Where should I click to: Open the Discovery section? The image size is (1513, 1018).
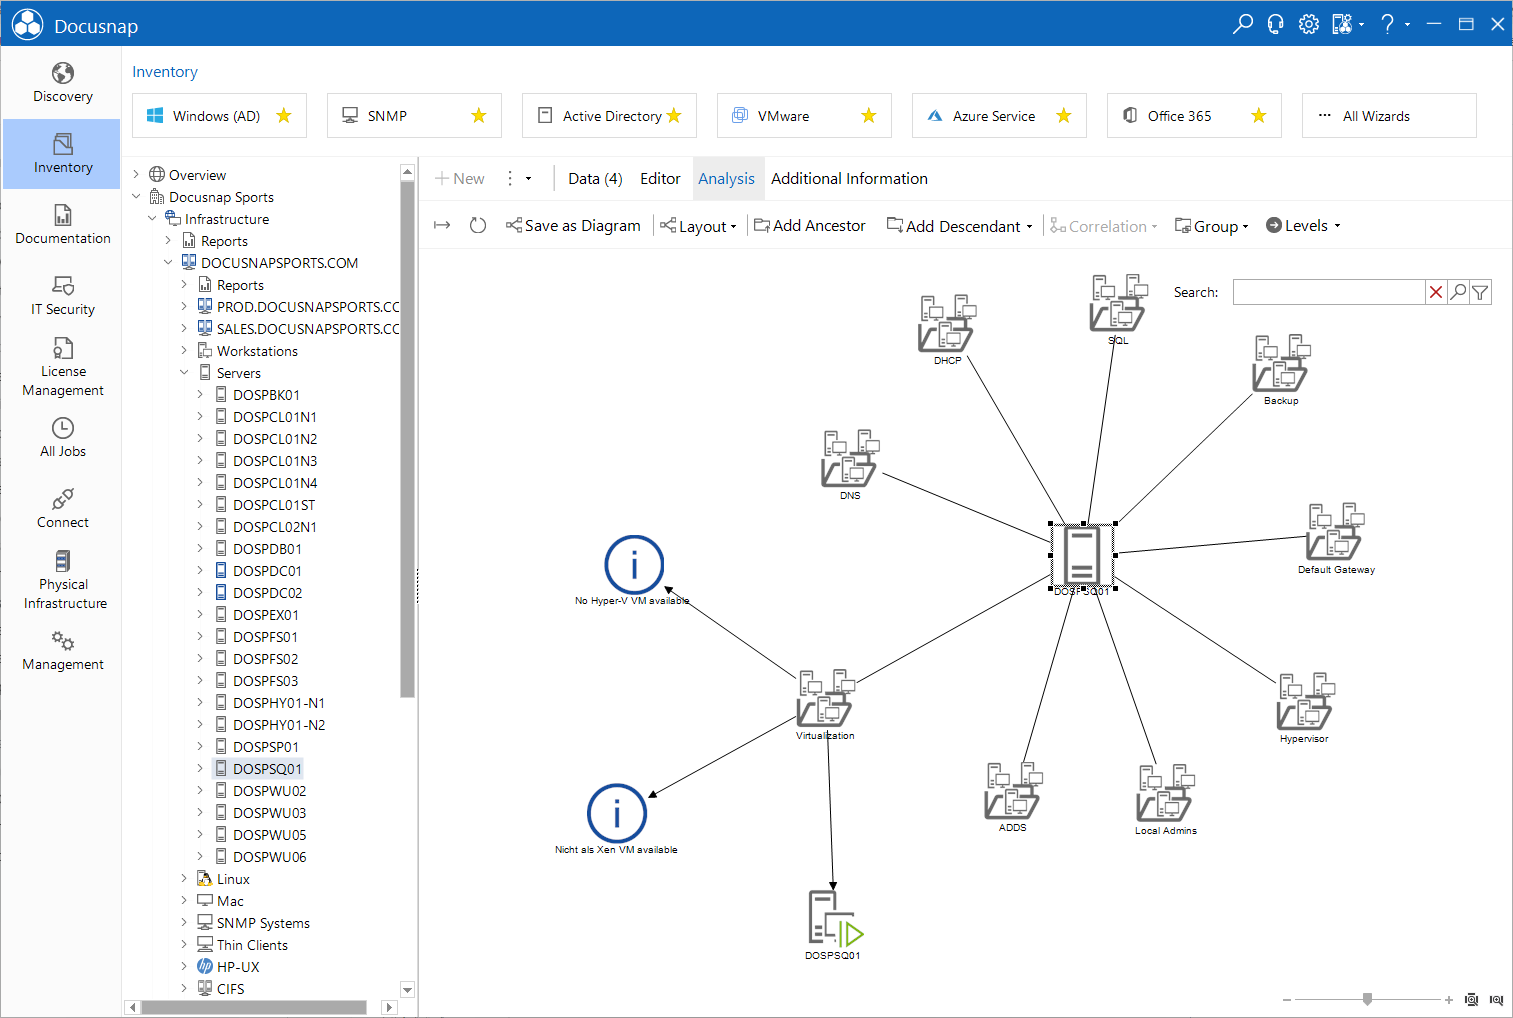[62, 83]
